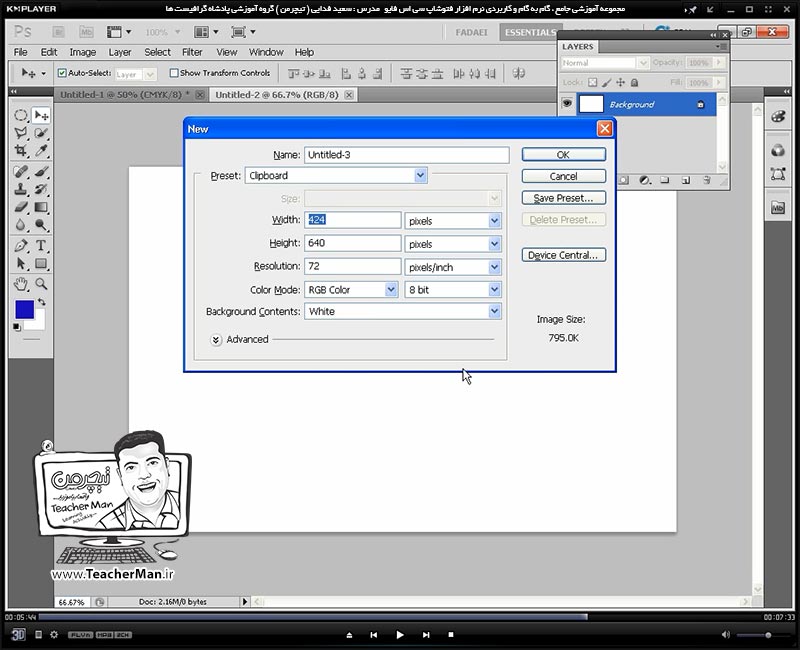Open the Preset dropdown showing Clipboard
The width and height of the screenshot is (800, 650).
[336, 176]
